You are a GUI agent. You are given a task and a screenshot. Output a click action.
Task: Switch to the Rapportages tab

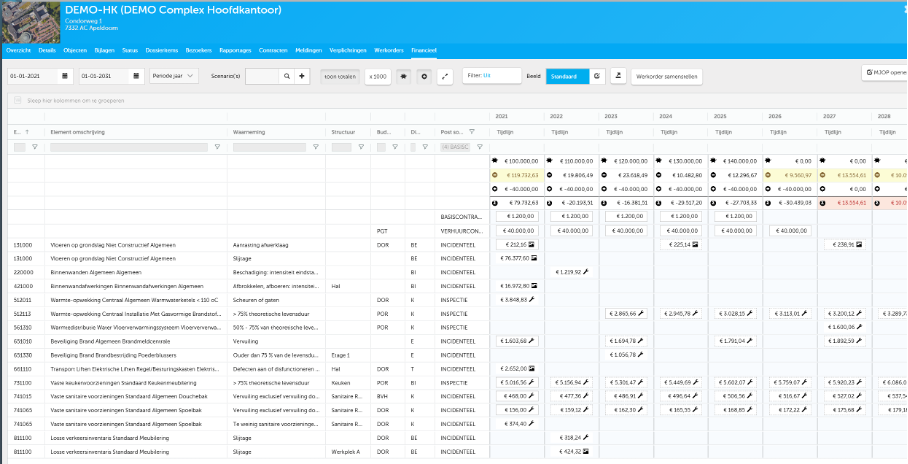tap(235, 50)
